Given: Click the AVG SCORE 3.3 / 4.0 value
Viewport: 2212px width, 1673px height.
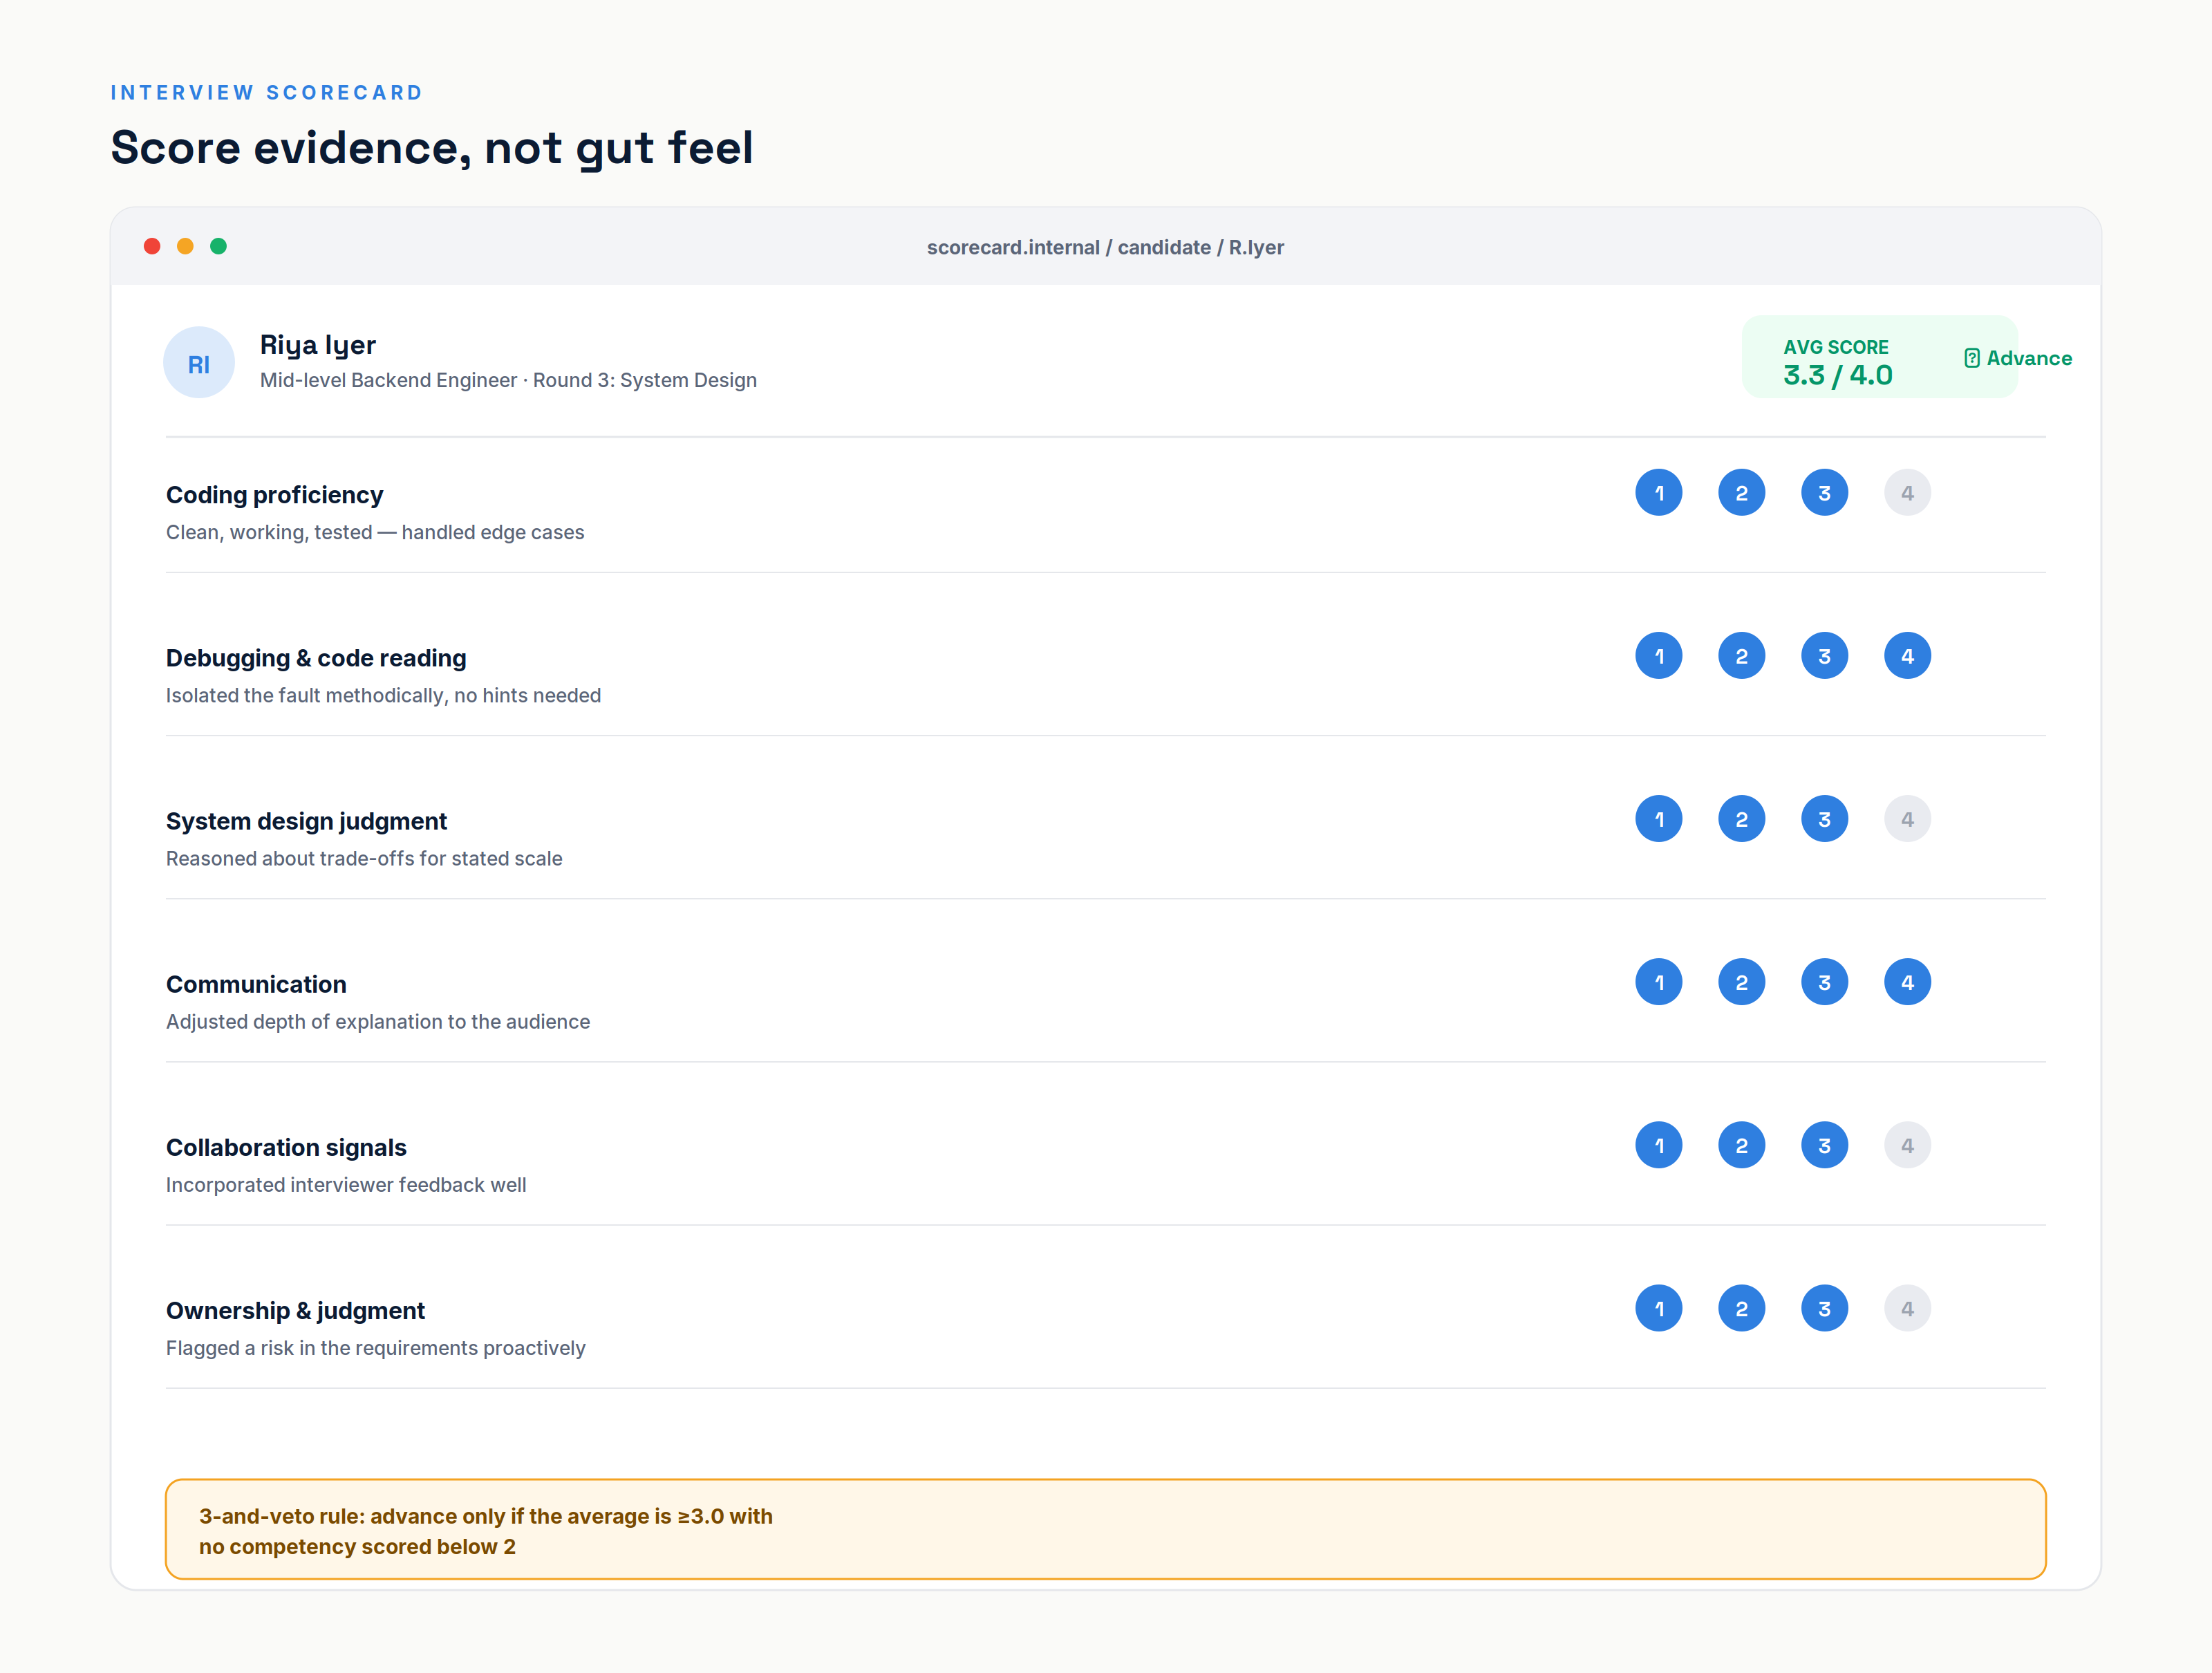Looking at the screenshot, I should pyautogui.click(x=1838, y=375).
